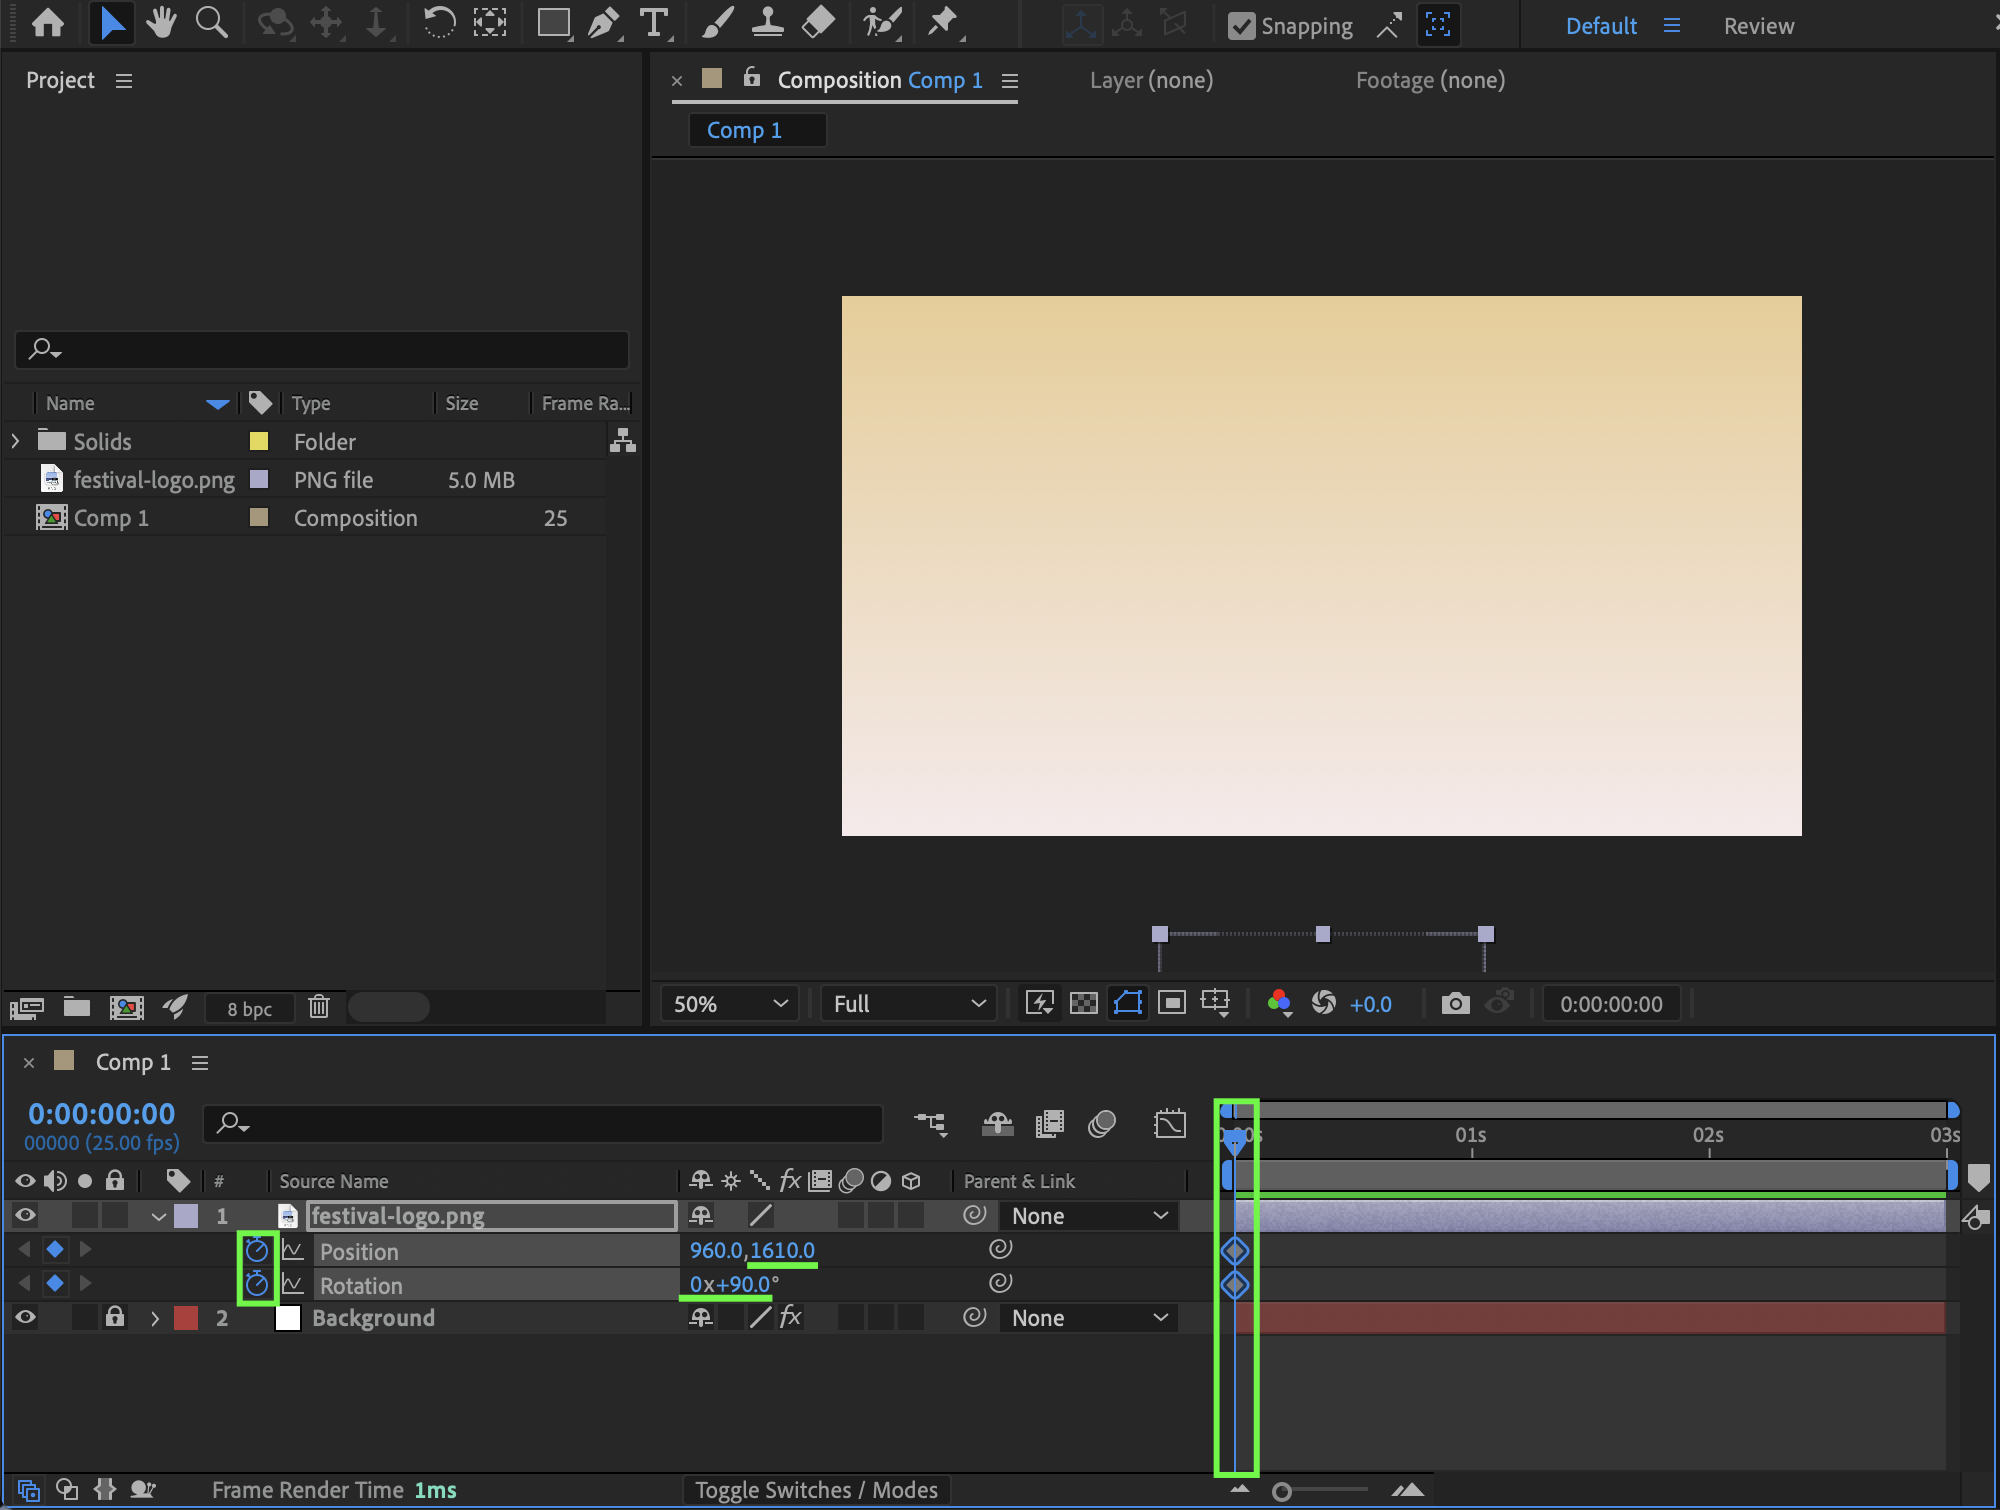Open parent dropdown for Background layer
This screenshot has height=1510, width=2000.
coord(1089,1318)
